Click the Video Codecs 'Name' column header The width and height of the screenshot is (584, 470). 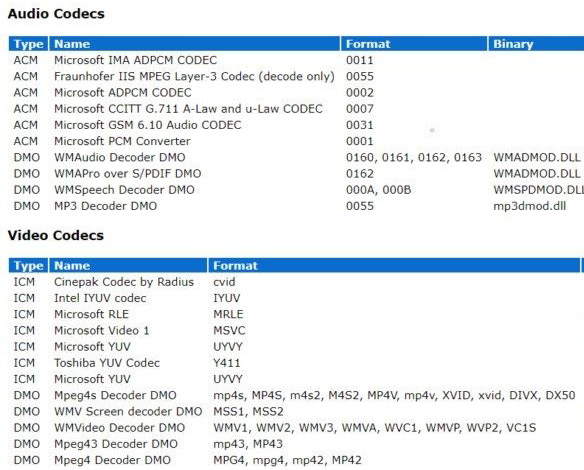(x=128, y=266)
